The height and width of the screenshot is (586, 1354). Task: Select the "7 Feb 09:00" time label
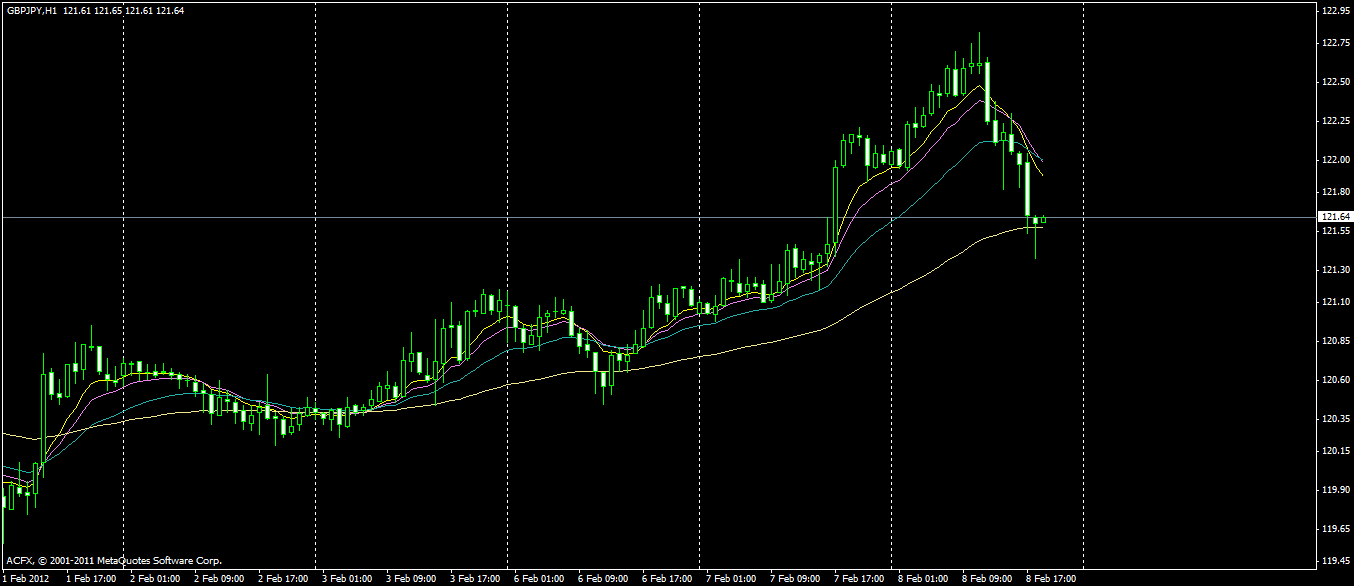tap(794, 578)
